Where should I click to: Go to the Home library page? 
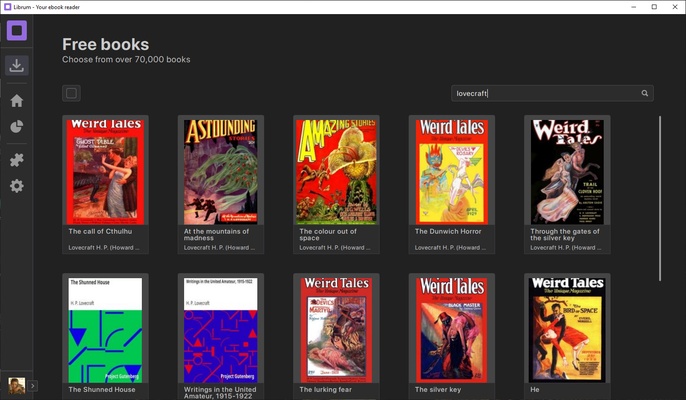(x=16, y=101)
